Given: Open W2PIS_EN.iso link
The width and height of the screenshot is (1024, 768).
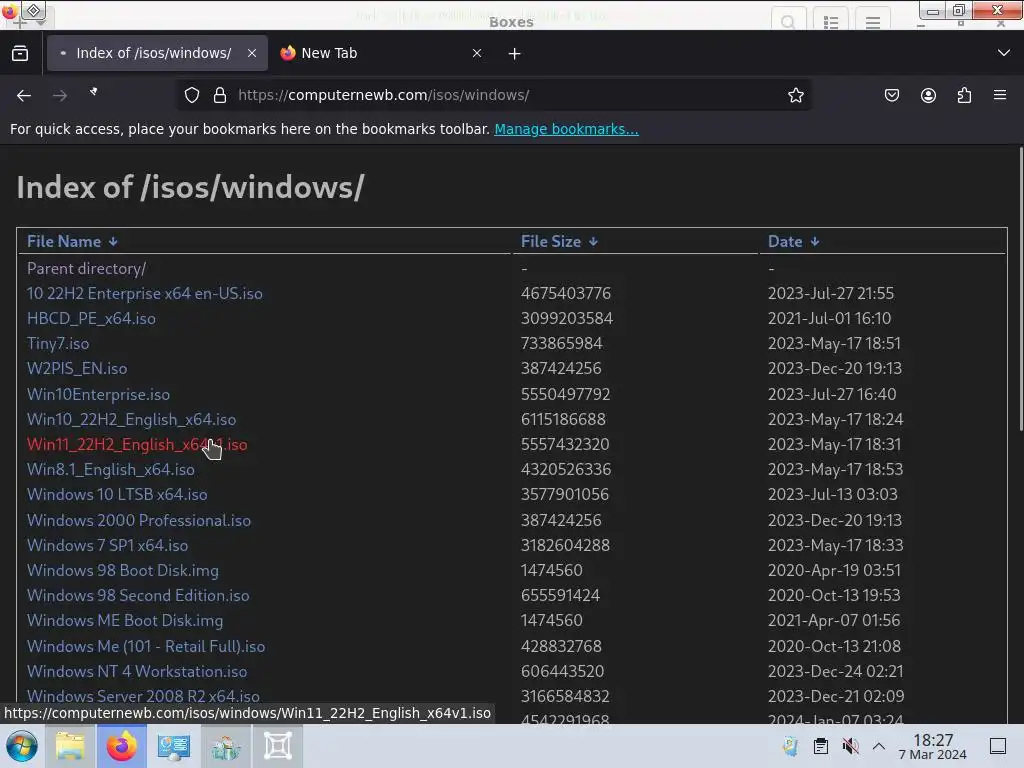Looking at the screenshot, I should pos(77,368).
